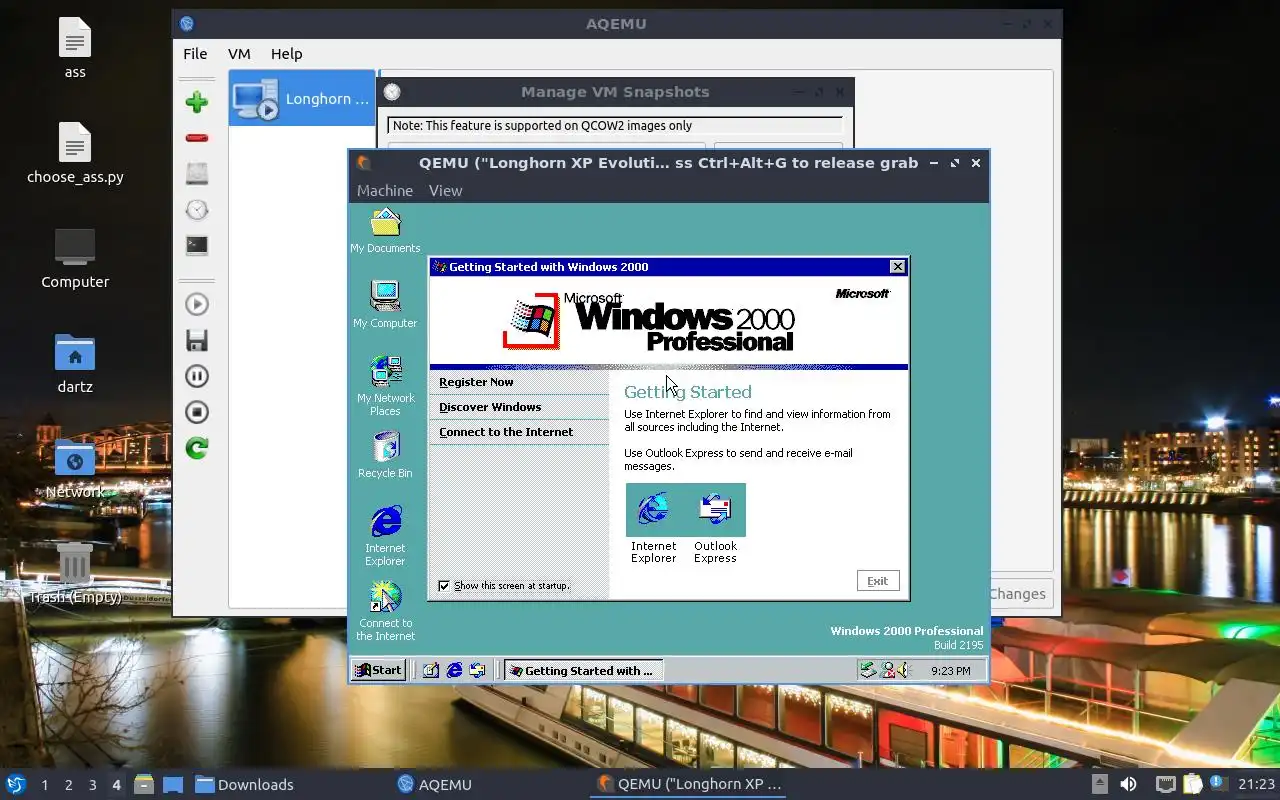The image size is (1280, 800).
Task: Open choose_ass.py file on desktop
Action: click(x=75, y=153)
